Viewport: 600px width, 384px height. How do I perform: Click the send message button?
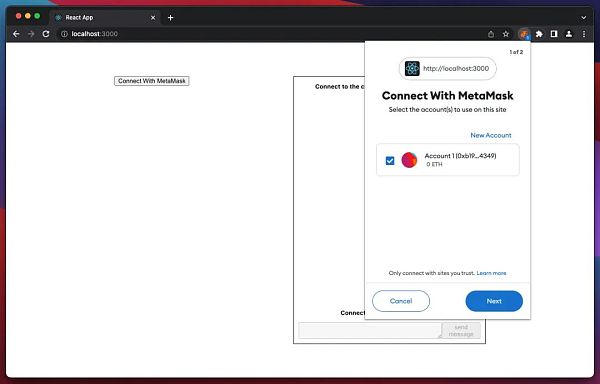461,330
